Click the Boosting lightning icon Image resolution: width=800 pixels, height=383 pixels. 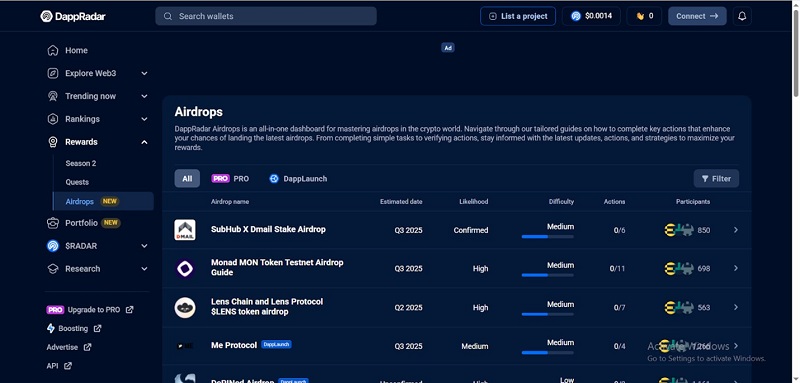[x=51, y=328]
